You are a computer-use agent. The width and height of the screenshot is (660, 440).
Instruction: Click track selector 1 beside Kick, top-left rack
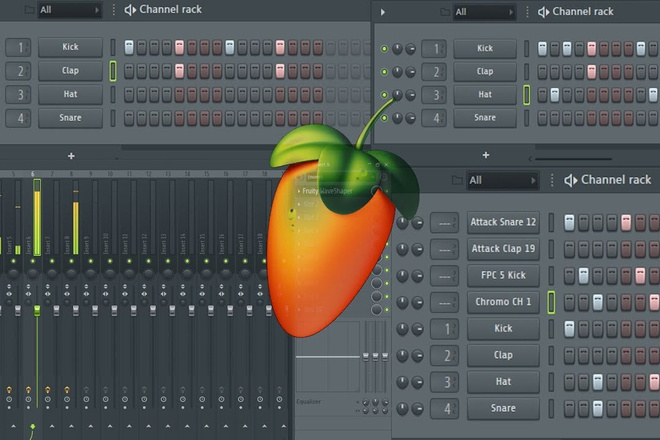[18, 47]
